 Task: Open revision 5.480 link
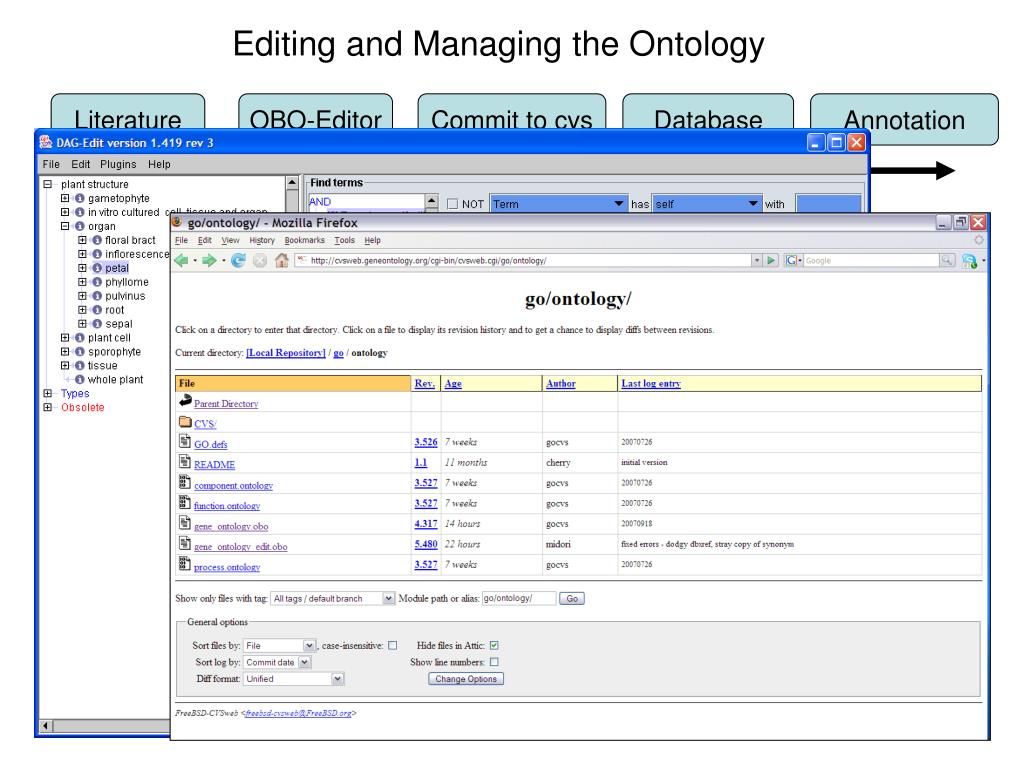(x=426, y=544)
